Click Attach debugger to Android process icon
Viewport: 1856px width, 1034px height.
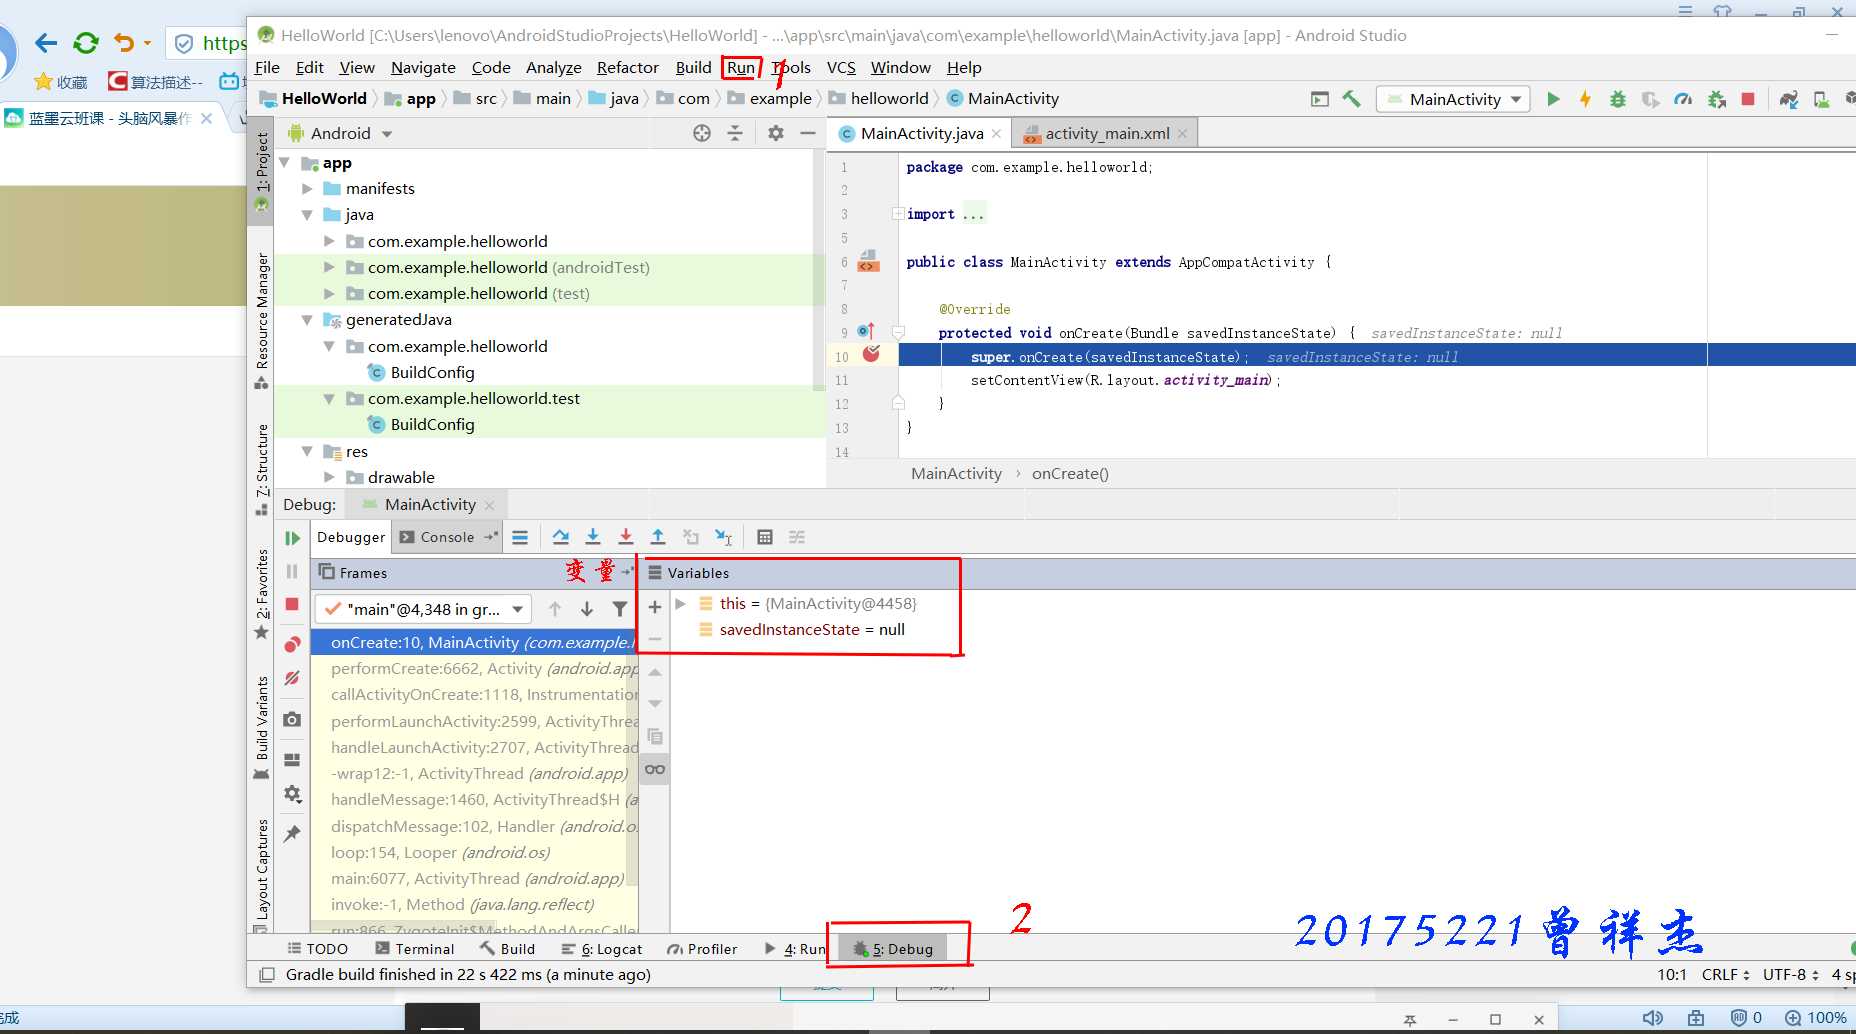[x=1717, y=99]
